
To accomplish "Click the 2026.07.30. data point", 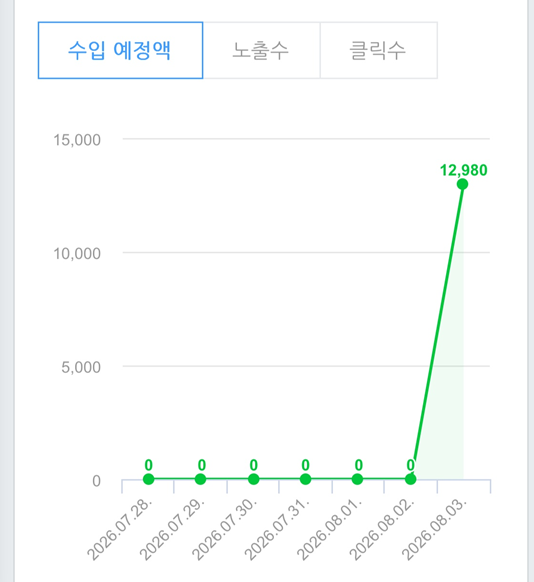I will [253, 479].
